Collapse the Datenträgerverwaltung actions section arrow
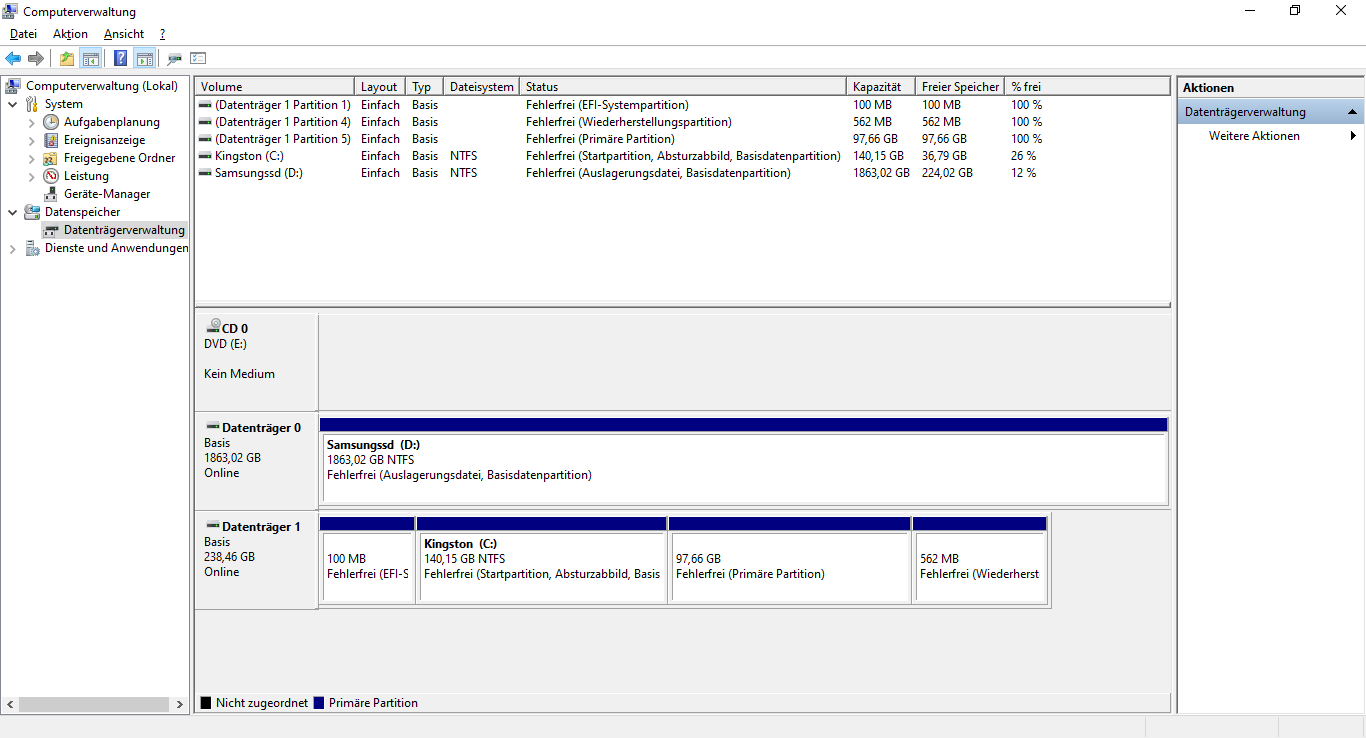 point(1352,112)
